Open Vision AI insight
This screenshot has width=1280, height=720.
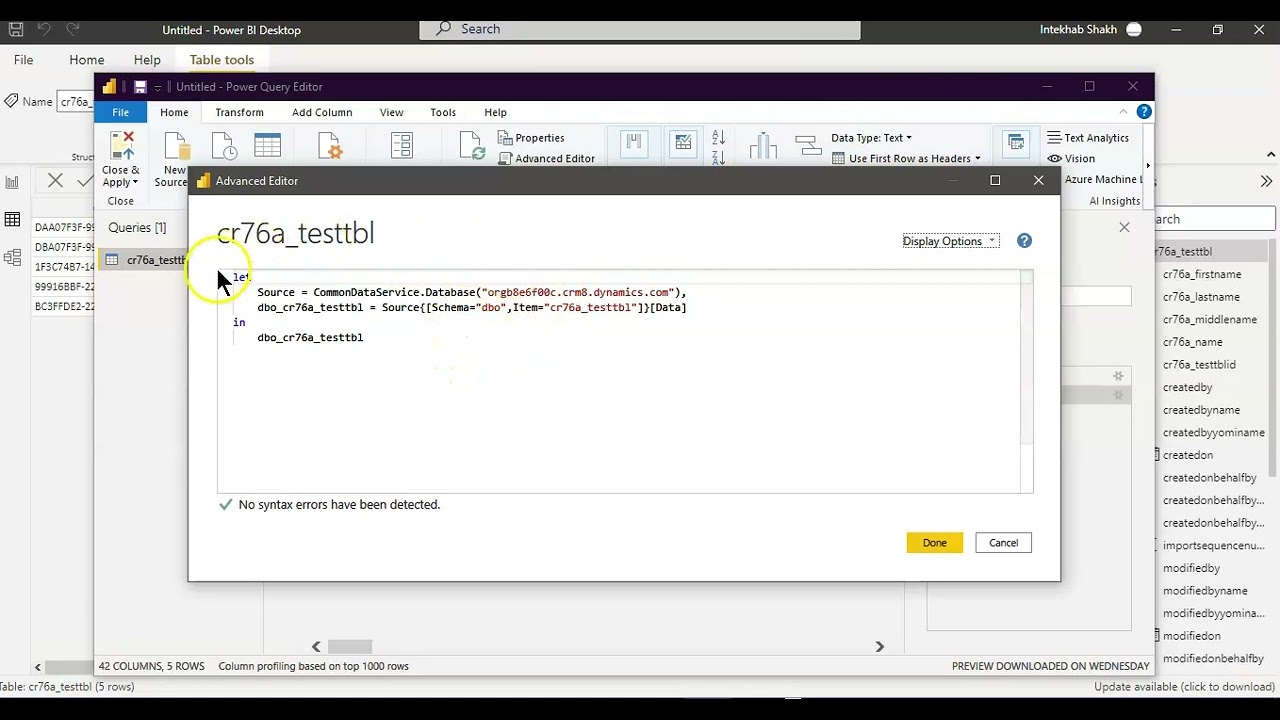(x=1071, y=158)
